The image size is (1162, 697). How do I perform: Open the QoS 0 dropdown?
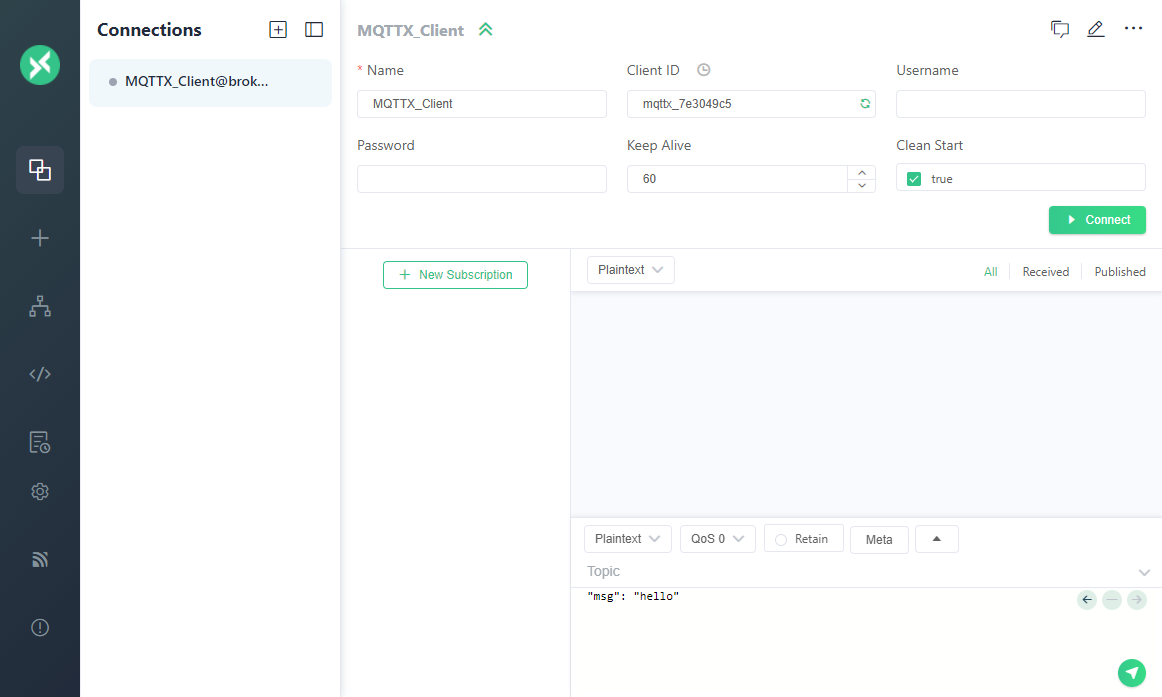click(x=717, y=538)
